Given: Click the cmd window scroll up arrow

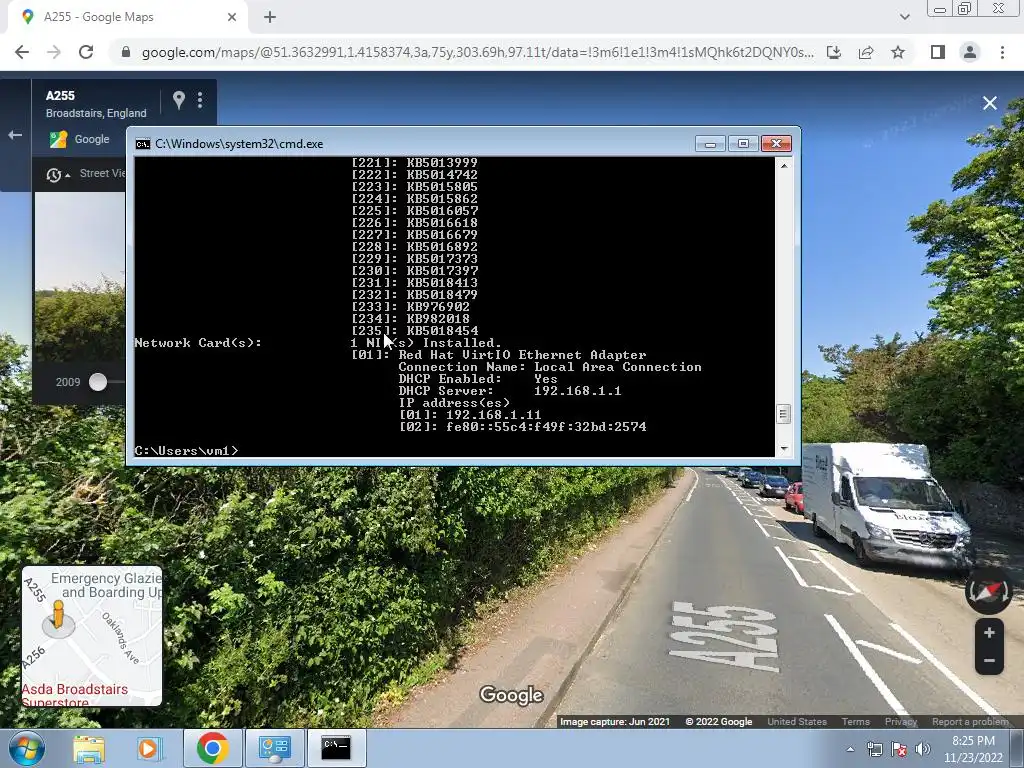Looking at the screenshot, I should (x=784, y=165).
